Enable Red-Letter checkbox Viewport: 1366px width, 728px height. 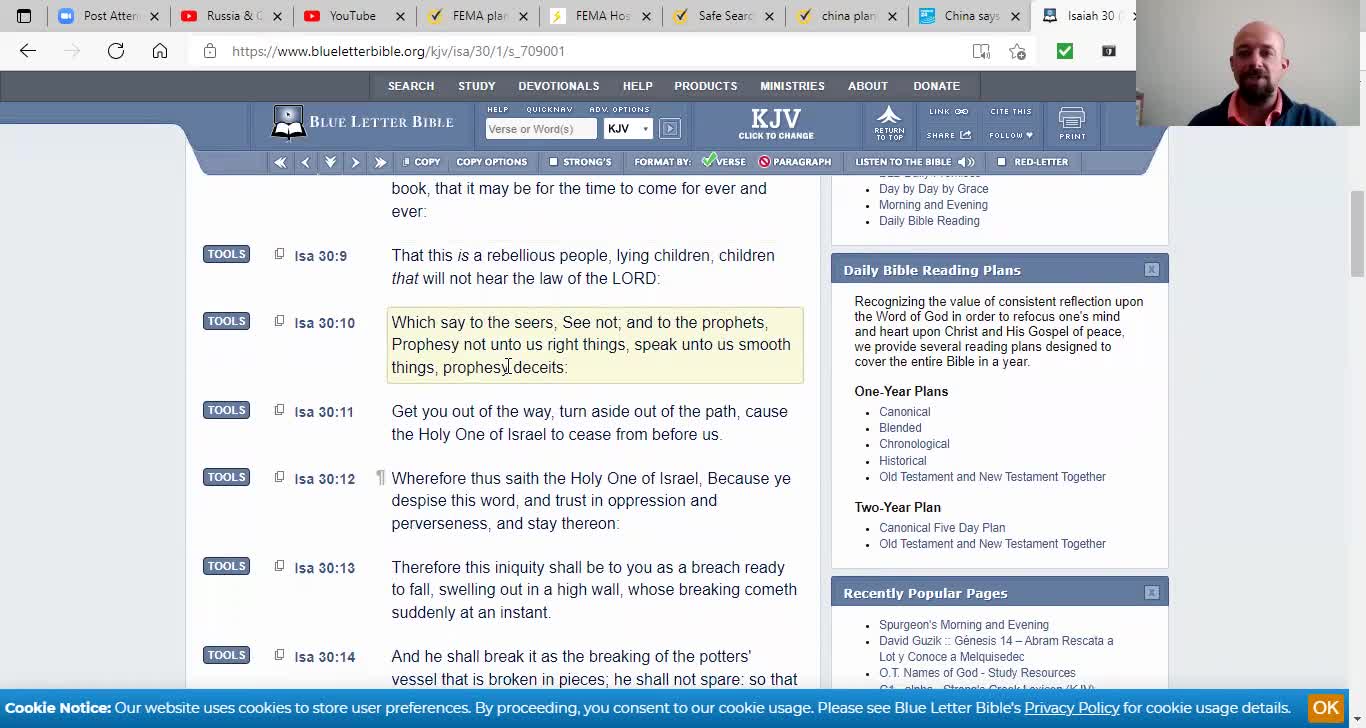(1001, 162)
